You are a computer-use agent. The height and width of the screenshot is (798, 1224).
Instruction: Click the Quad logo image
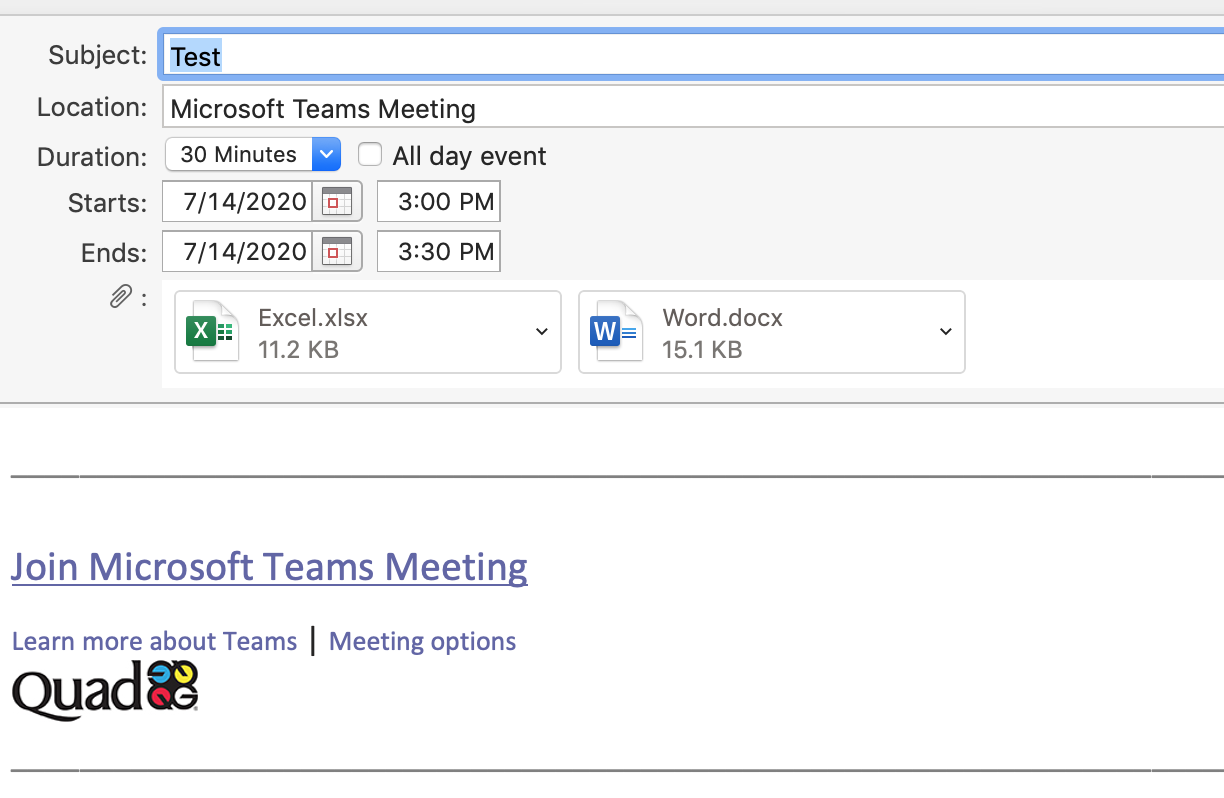point(104,689)
